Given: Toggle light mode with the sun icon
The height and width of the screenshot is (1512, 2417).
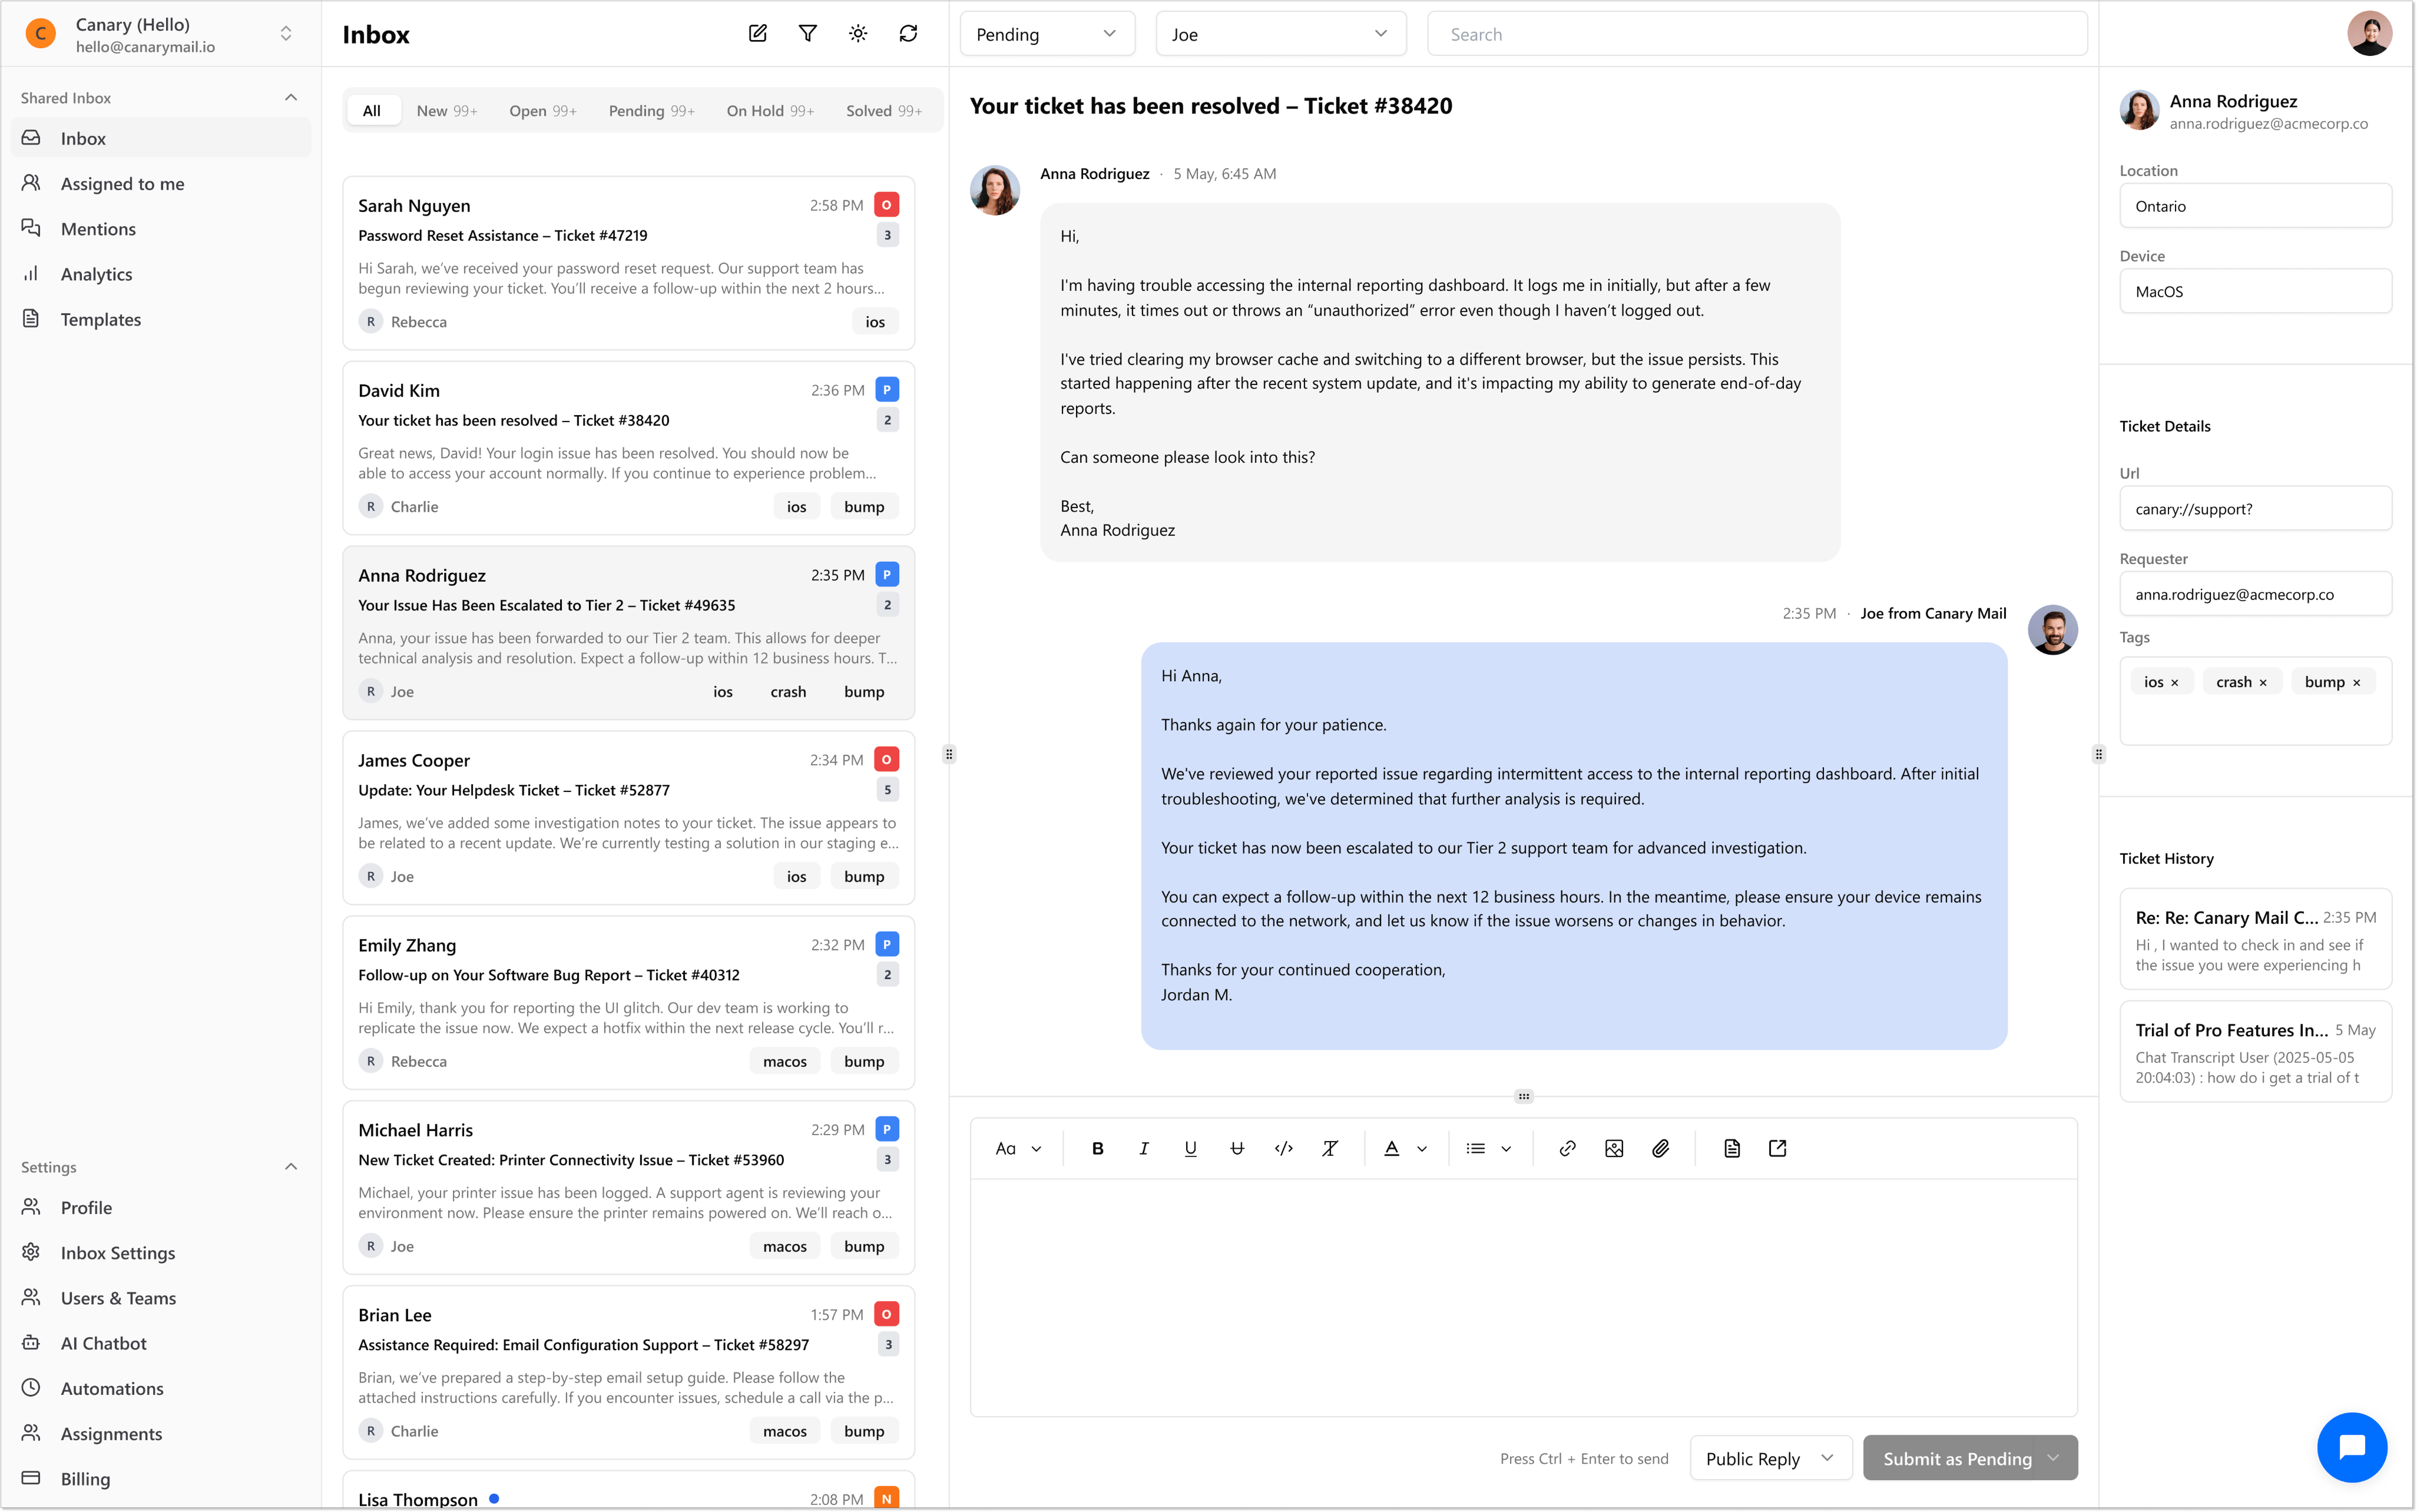Looking at the screenshot, I should point(858,34).
